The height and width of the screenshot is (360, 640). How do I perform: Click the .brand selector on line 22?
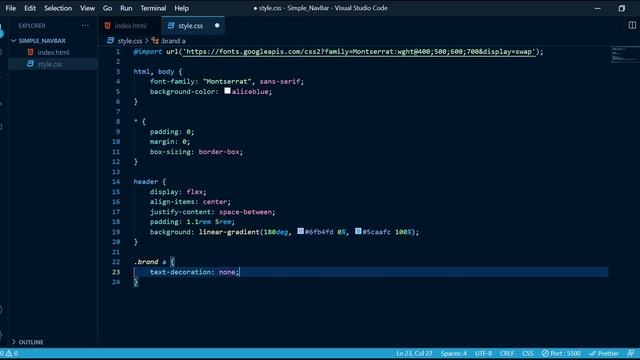click(x=146, y=262)
